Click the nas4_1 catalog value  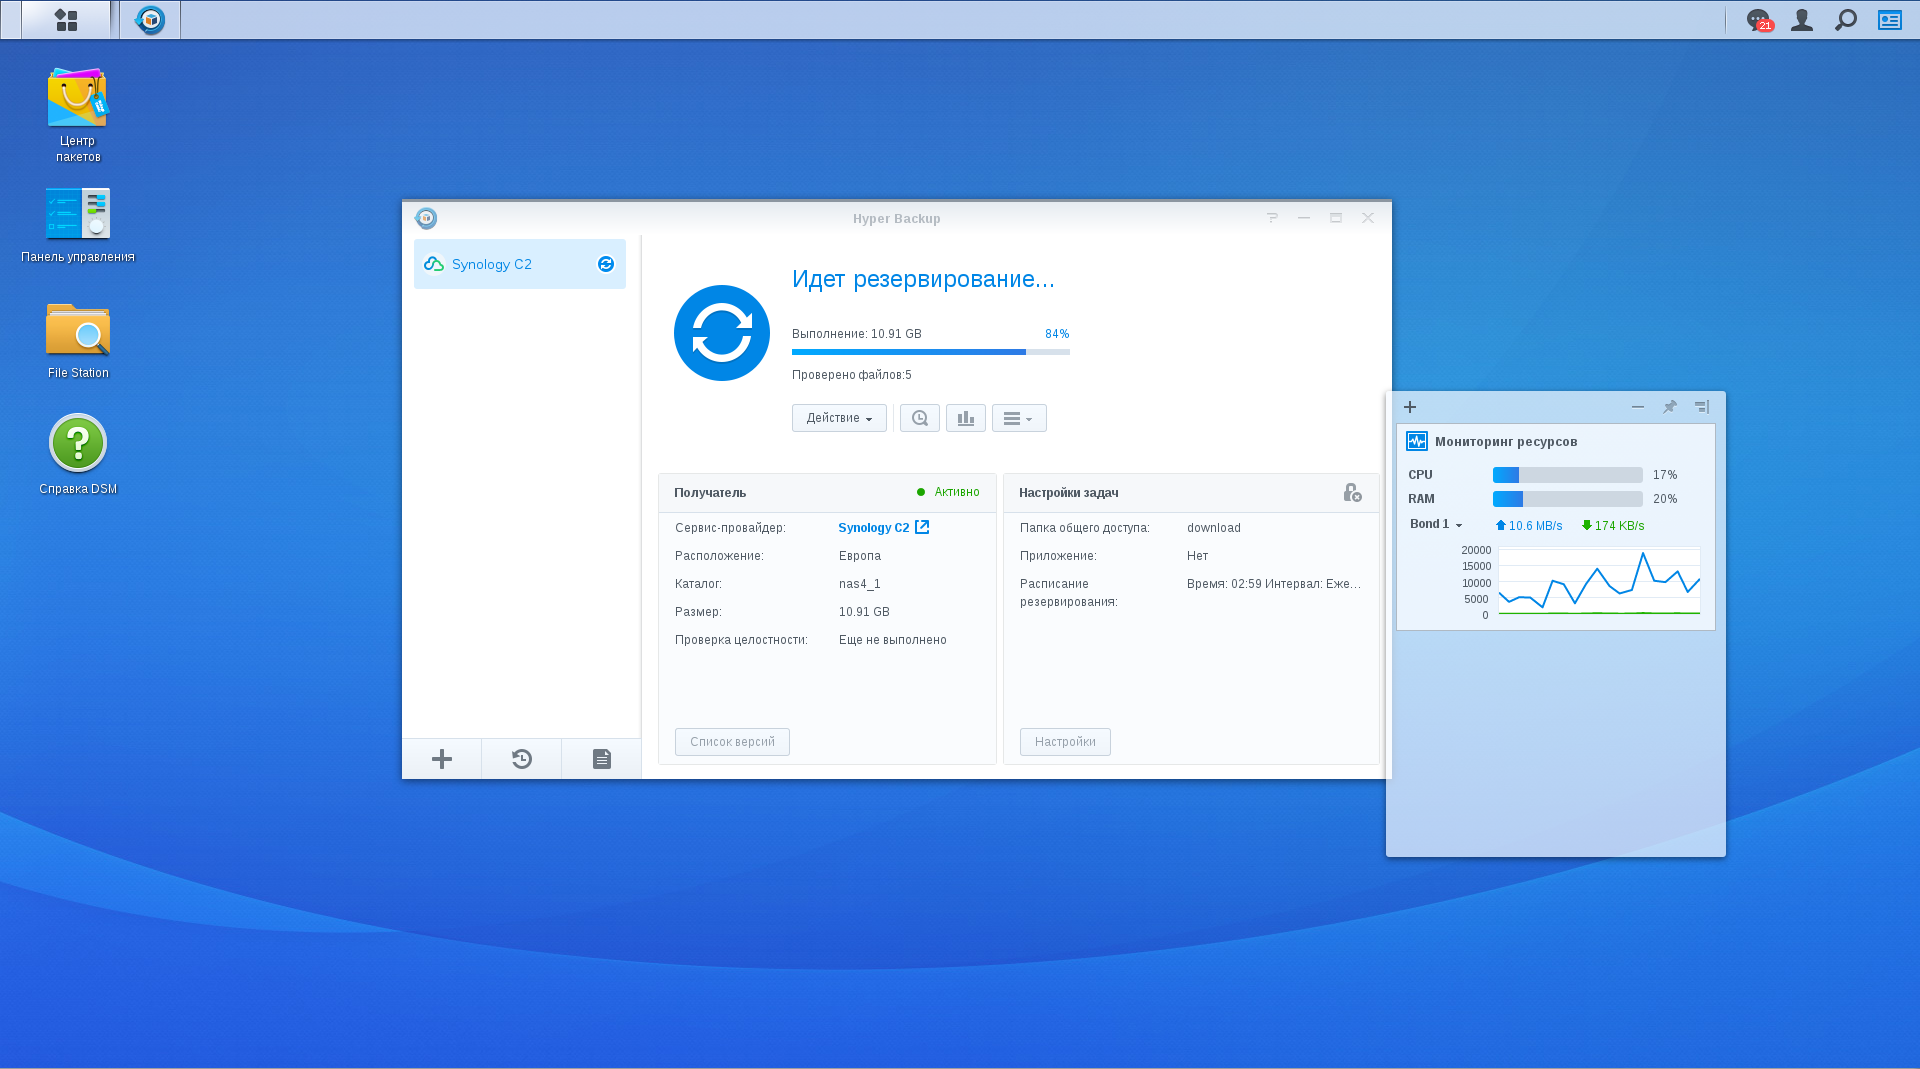click(860, 584)
